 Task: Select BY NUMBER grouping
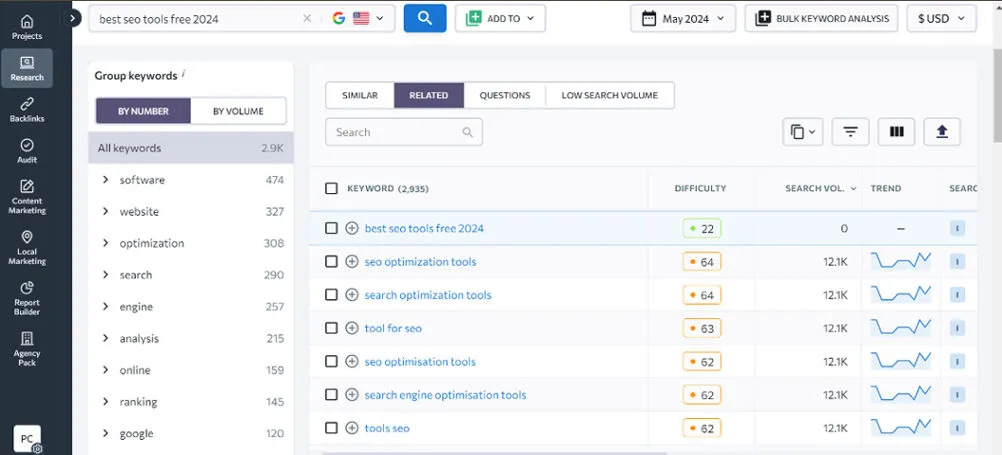(x=143, y=111)
